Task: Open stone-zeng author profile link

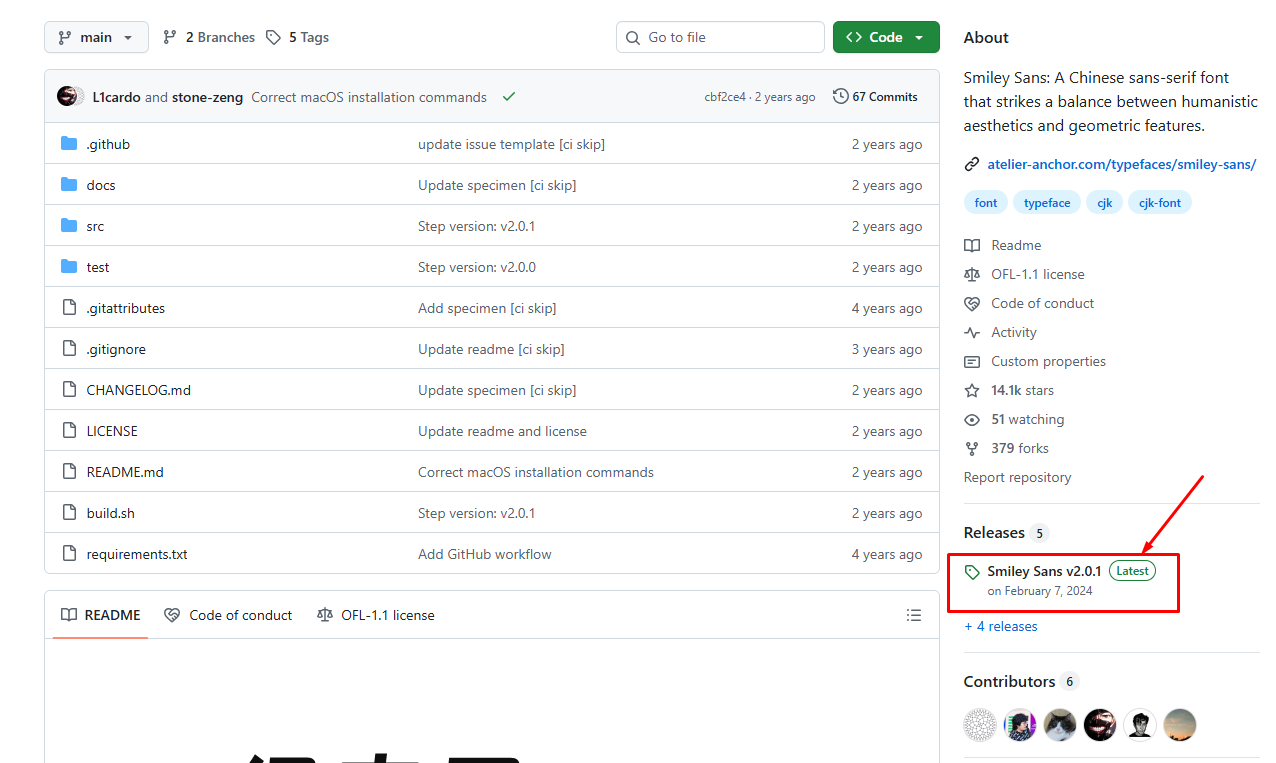Action: 207,97
